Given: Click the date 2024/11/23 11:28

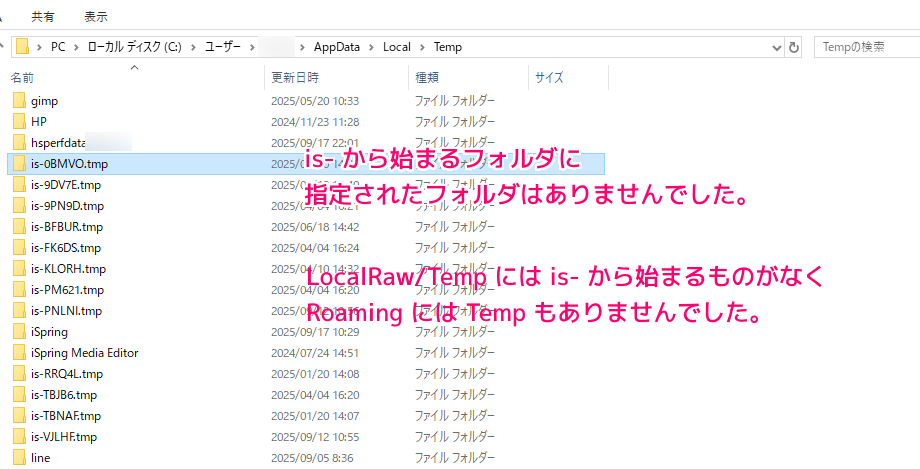Looking at the screenshot, I should [x=315, y=122].
